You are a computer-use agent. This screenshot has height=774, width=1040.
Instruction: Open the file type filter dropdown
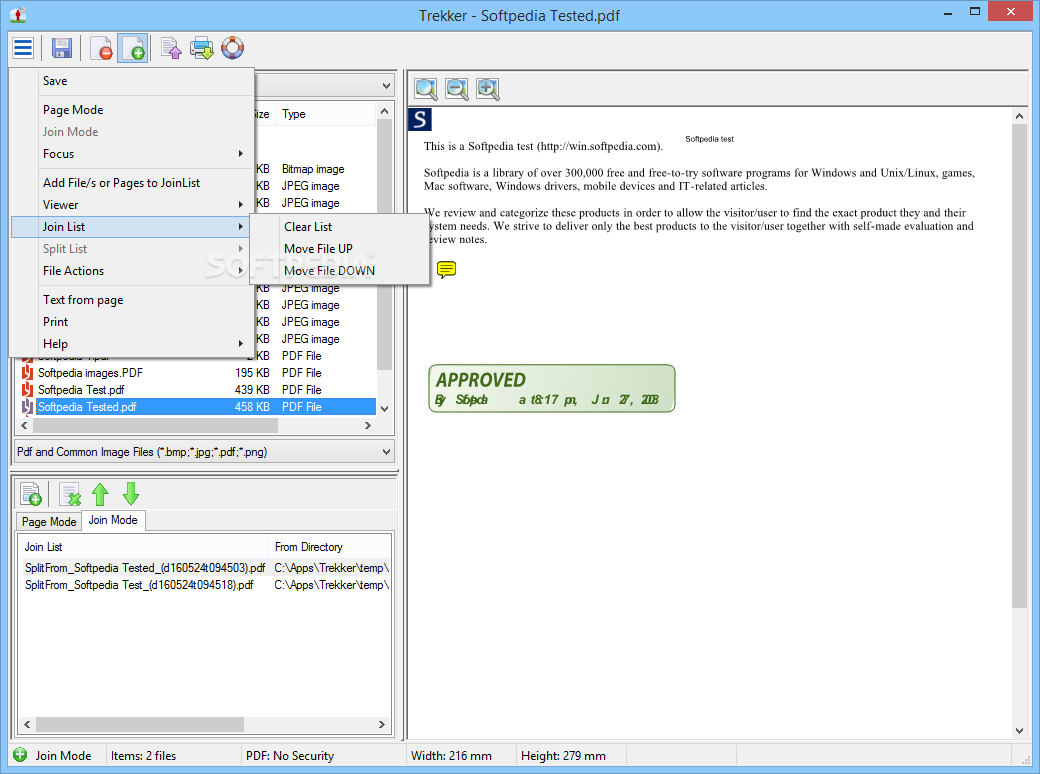204,452
